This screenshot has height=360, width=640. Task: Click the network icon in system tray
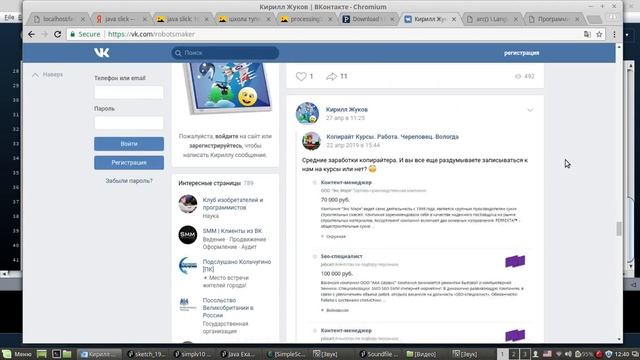[x=559, y=354]
